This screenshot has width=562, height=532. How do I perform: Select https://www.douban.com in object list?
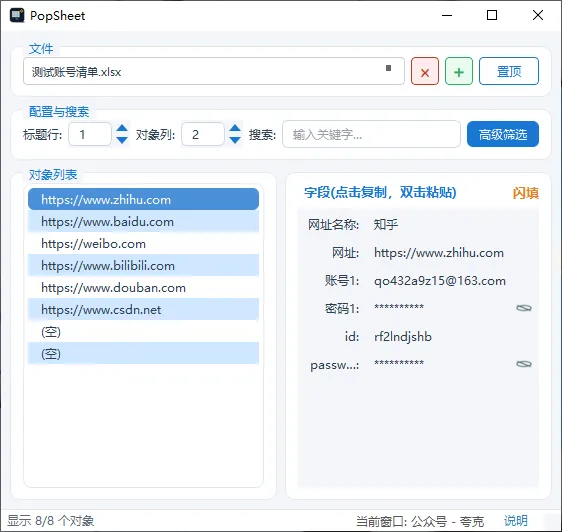[x=143, y=288]
